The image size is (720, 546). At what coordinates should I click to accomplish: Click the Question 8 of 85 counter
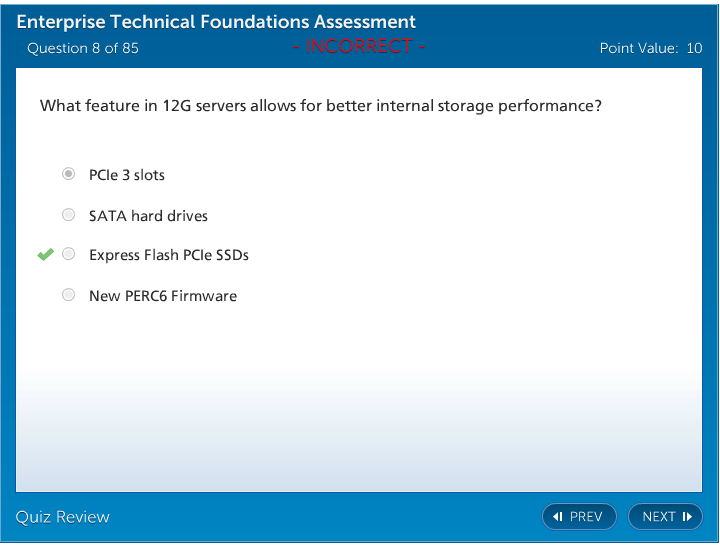[83, 48]
